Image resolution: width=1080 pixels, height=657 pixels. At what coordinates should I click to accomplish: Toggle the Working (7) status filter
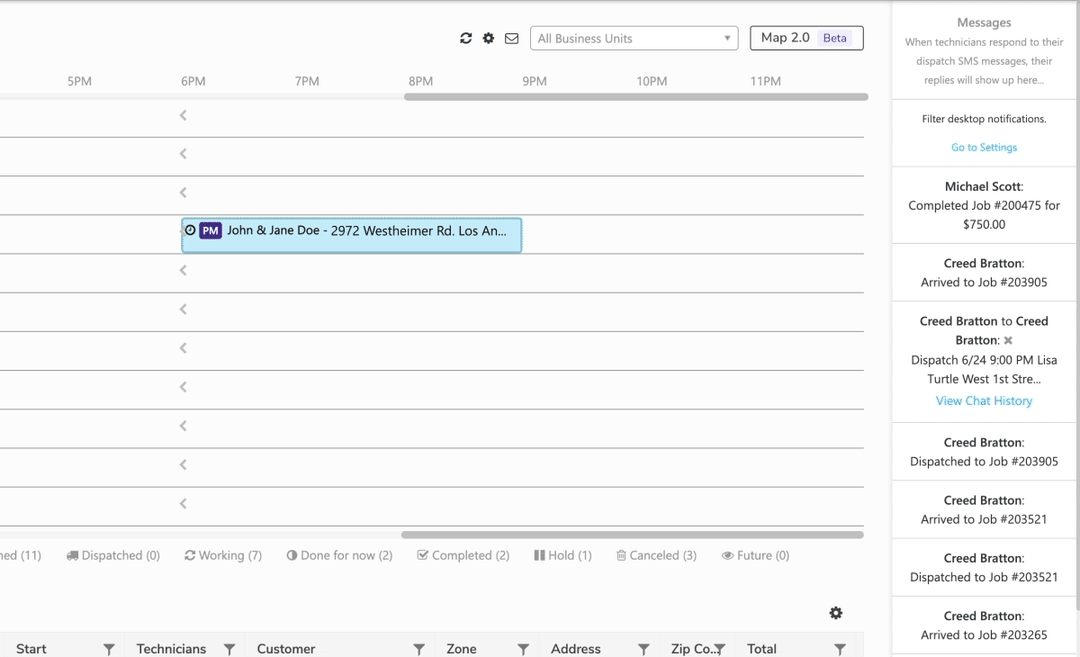(223, 555)
